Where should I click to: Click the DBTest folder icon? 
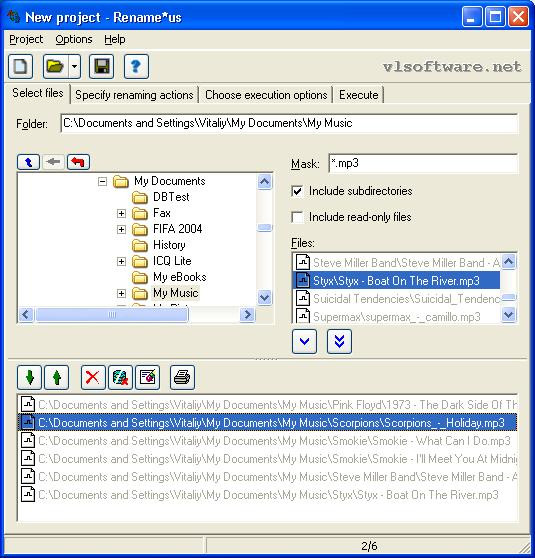pos(140,197)
